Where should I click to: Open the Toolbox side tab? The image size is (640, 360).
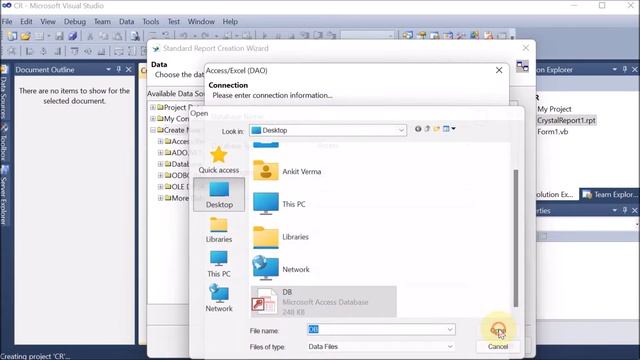4,143
